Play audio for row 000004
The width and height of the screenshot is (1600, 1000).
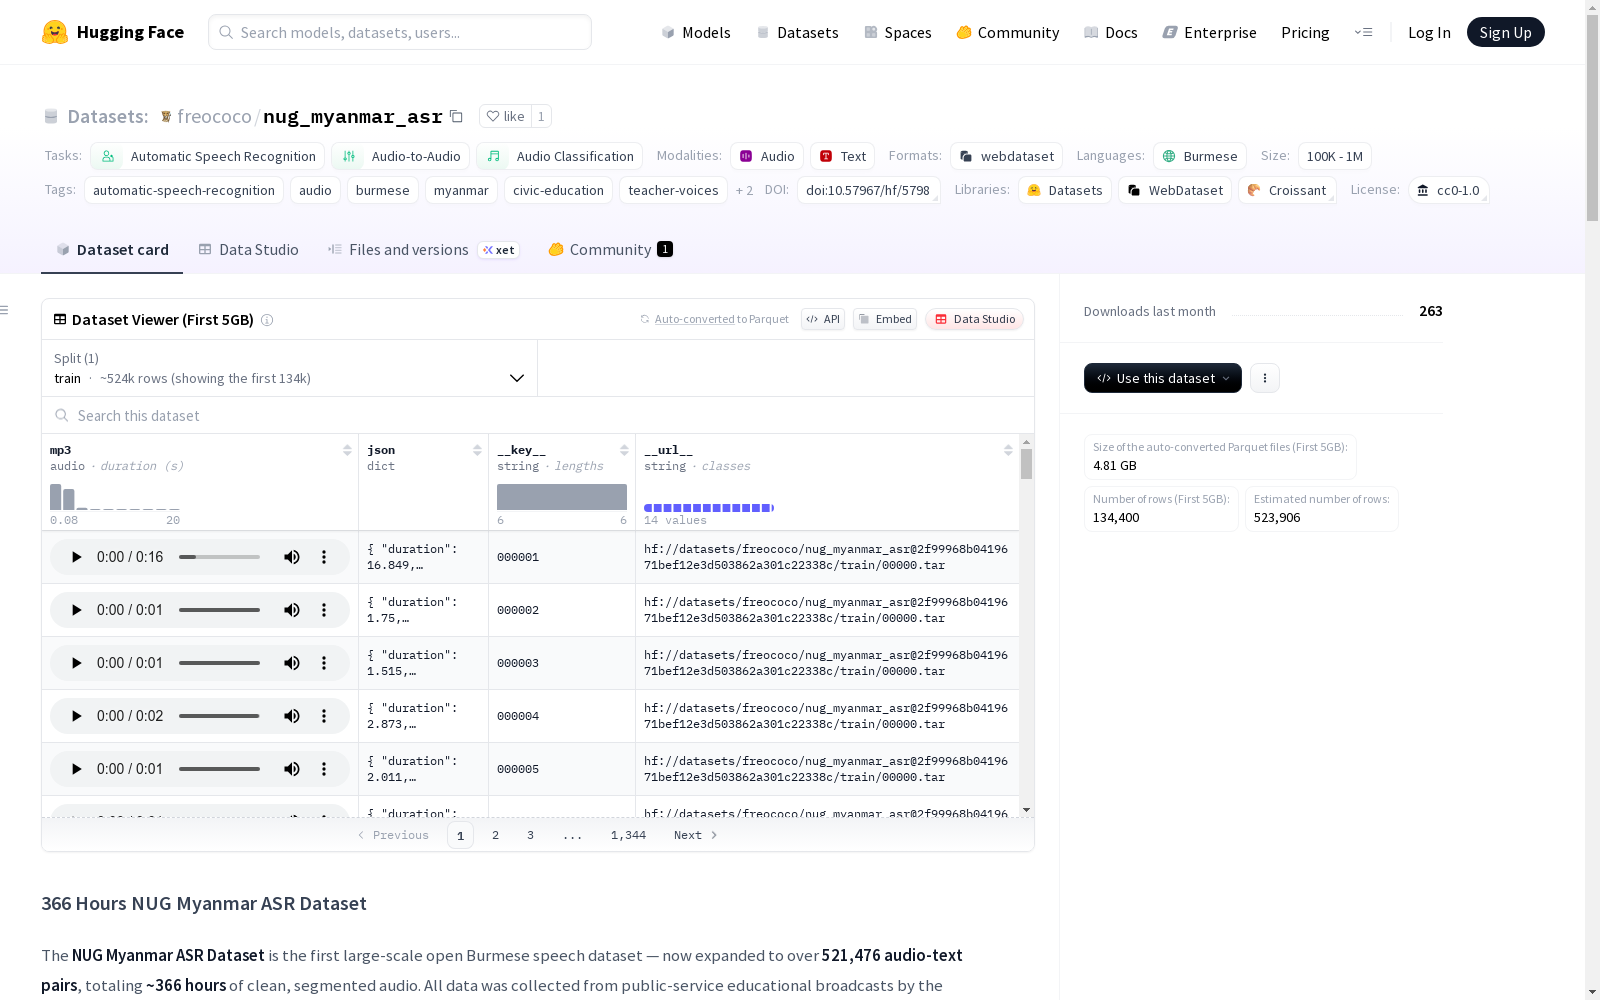76,716
